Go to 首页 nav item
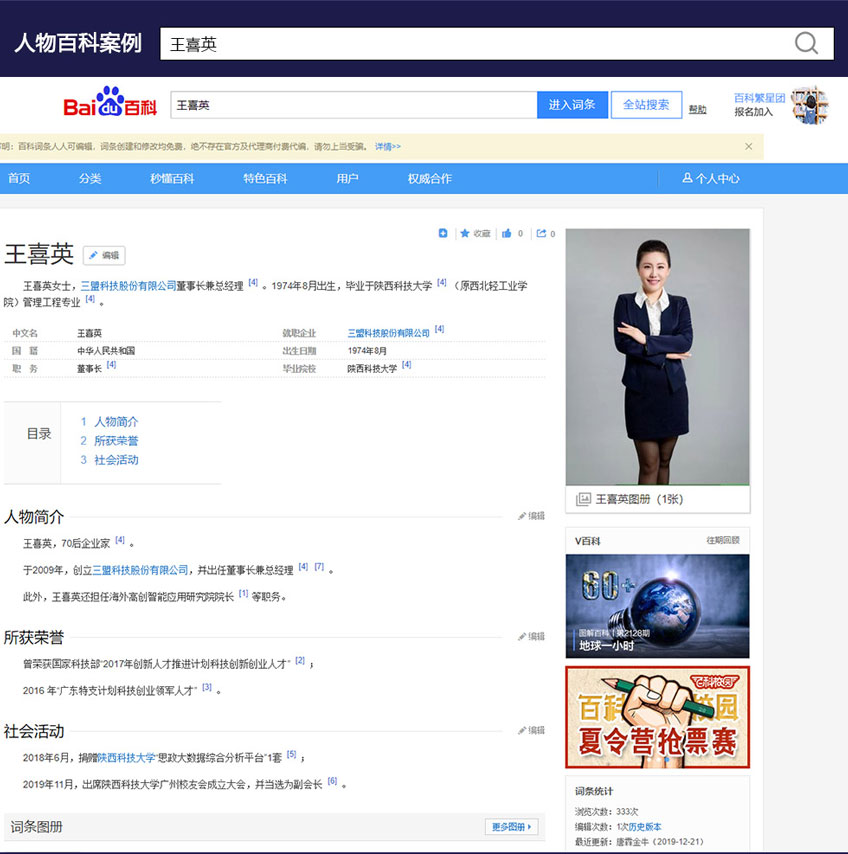This screenshot has width=848, height=854. (x=19, y=178)
